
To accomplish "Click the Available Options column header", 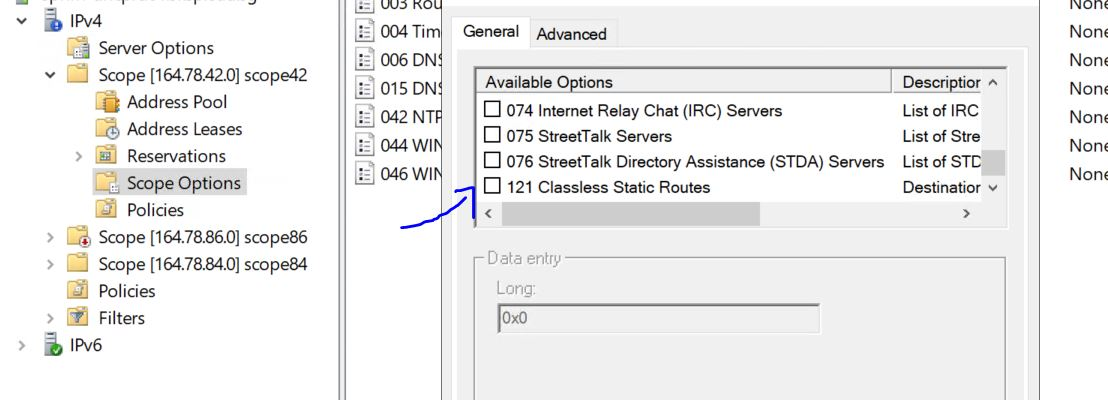I will 684,82.
